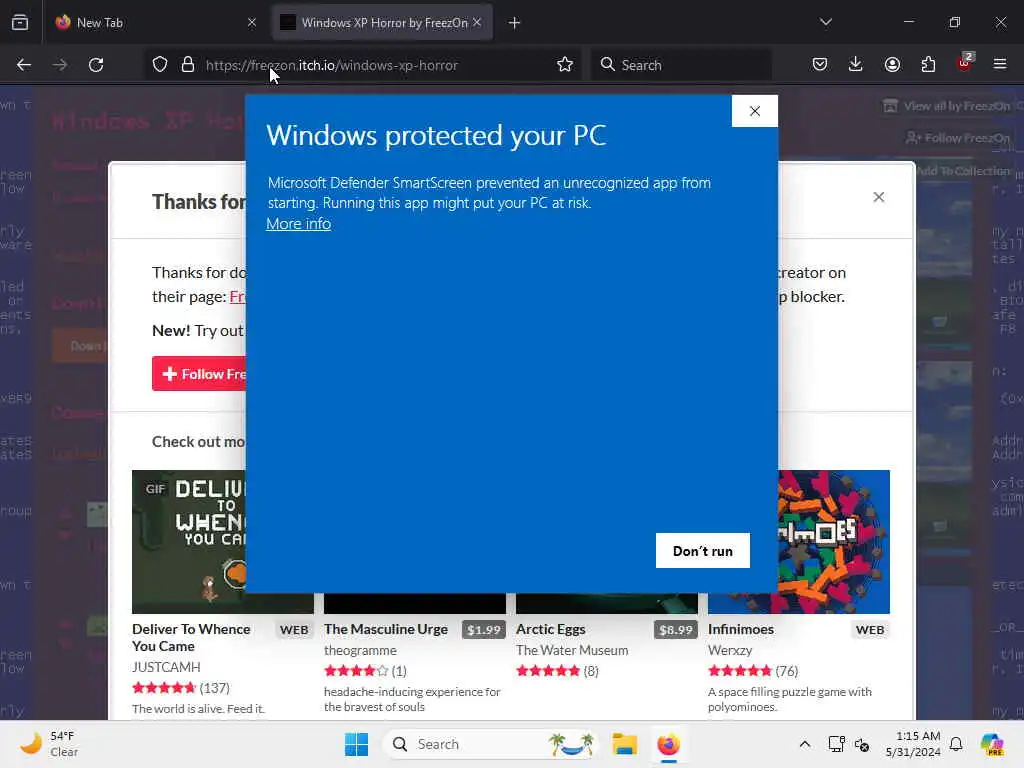This screenshot has width=1024, height=768.
Task: Click Deliver To Whence You Came star rating
Action: tap(164, 688)
